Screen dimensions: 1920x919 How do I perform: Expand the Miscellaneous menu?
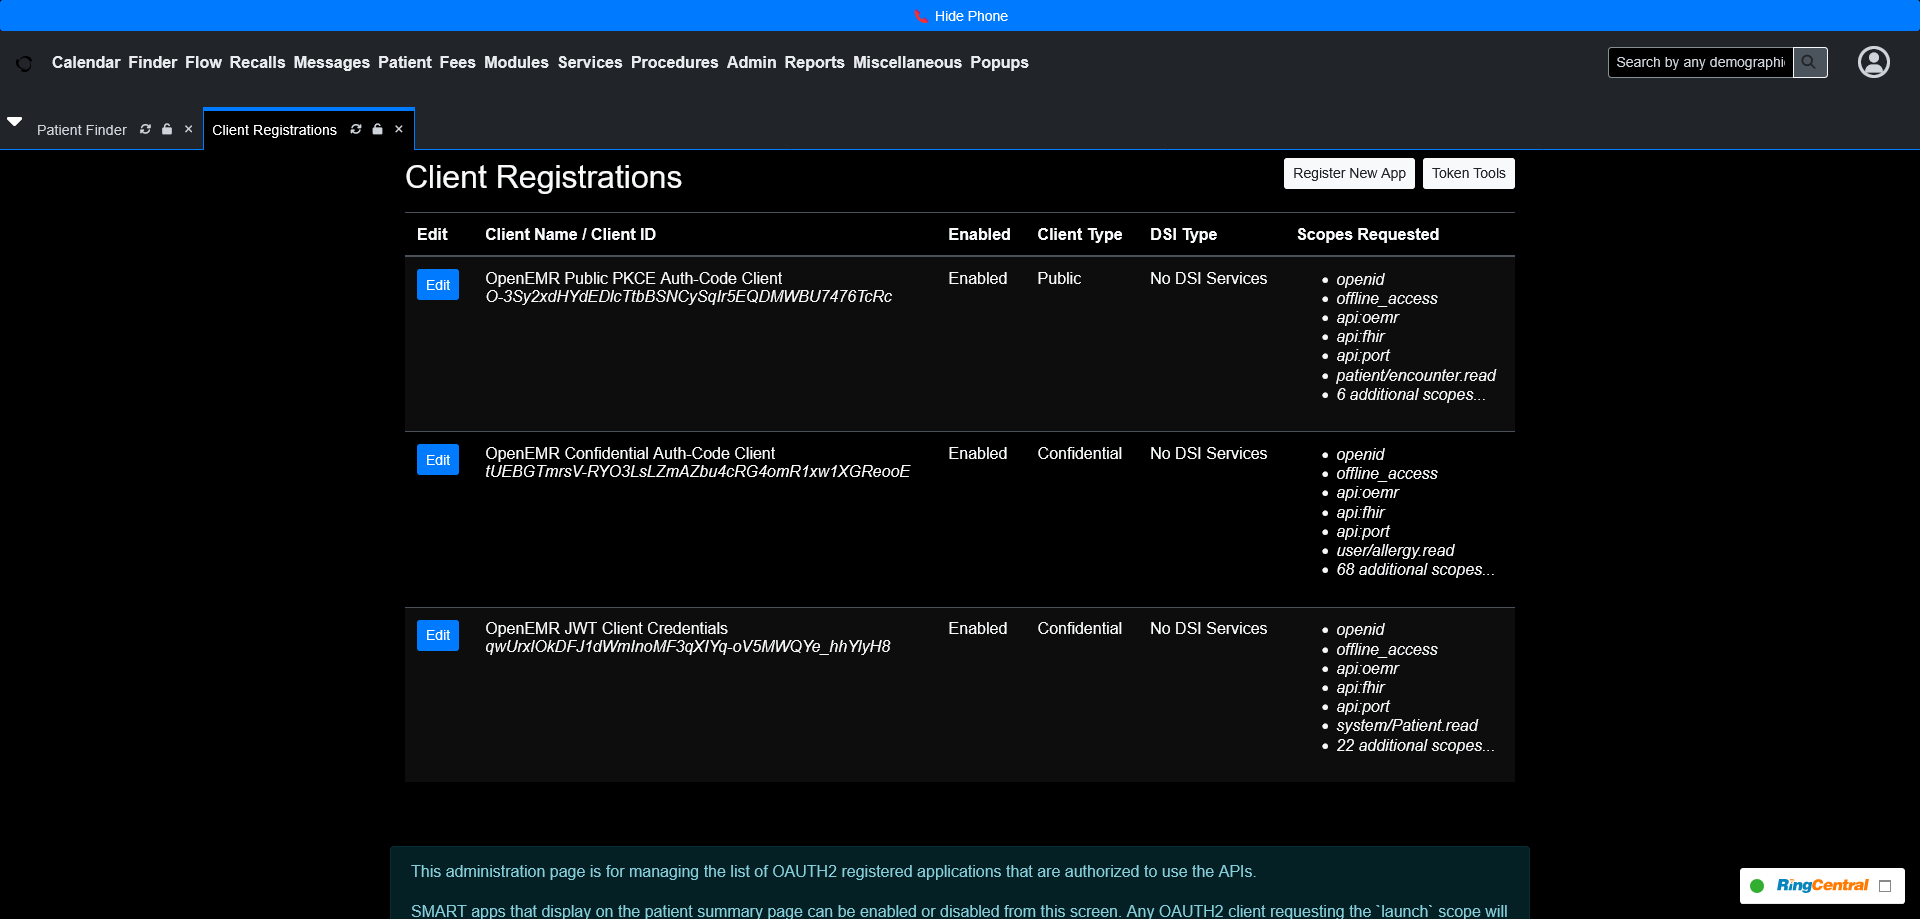(907, 62)
